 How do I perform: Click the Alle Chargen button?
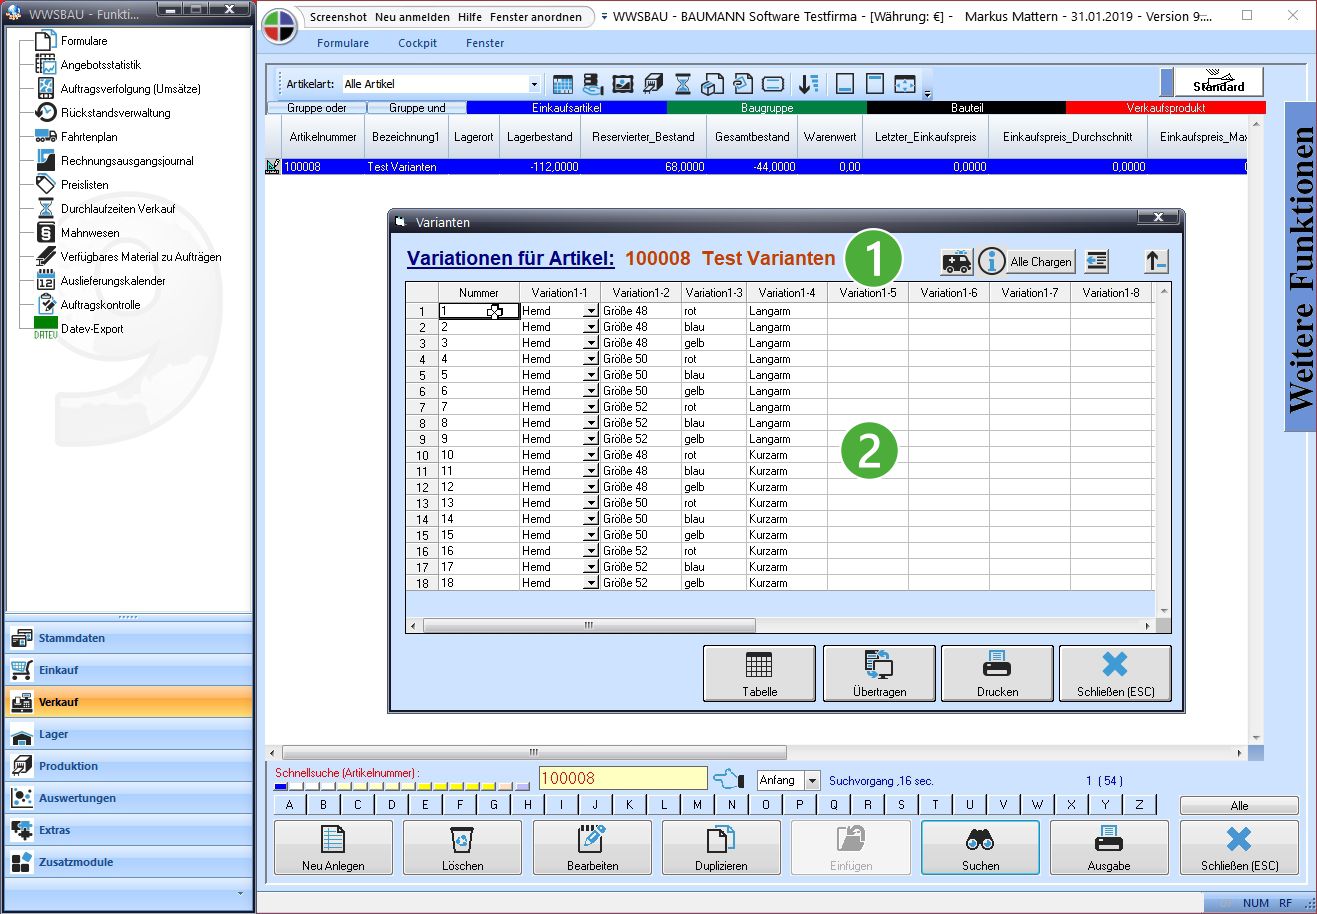pyautogui.click(x=1041, y=262)
